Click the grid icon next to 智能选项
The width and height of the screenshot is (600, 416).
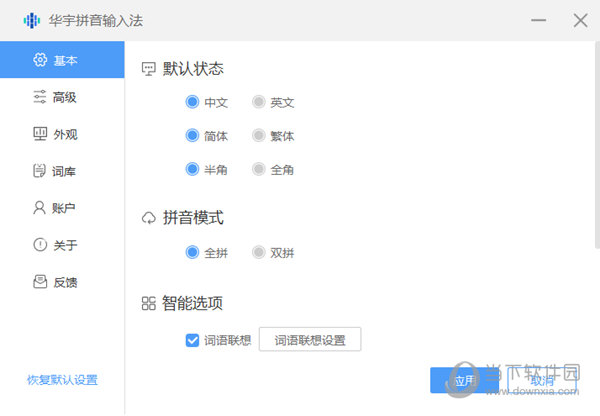click(148, 303)
